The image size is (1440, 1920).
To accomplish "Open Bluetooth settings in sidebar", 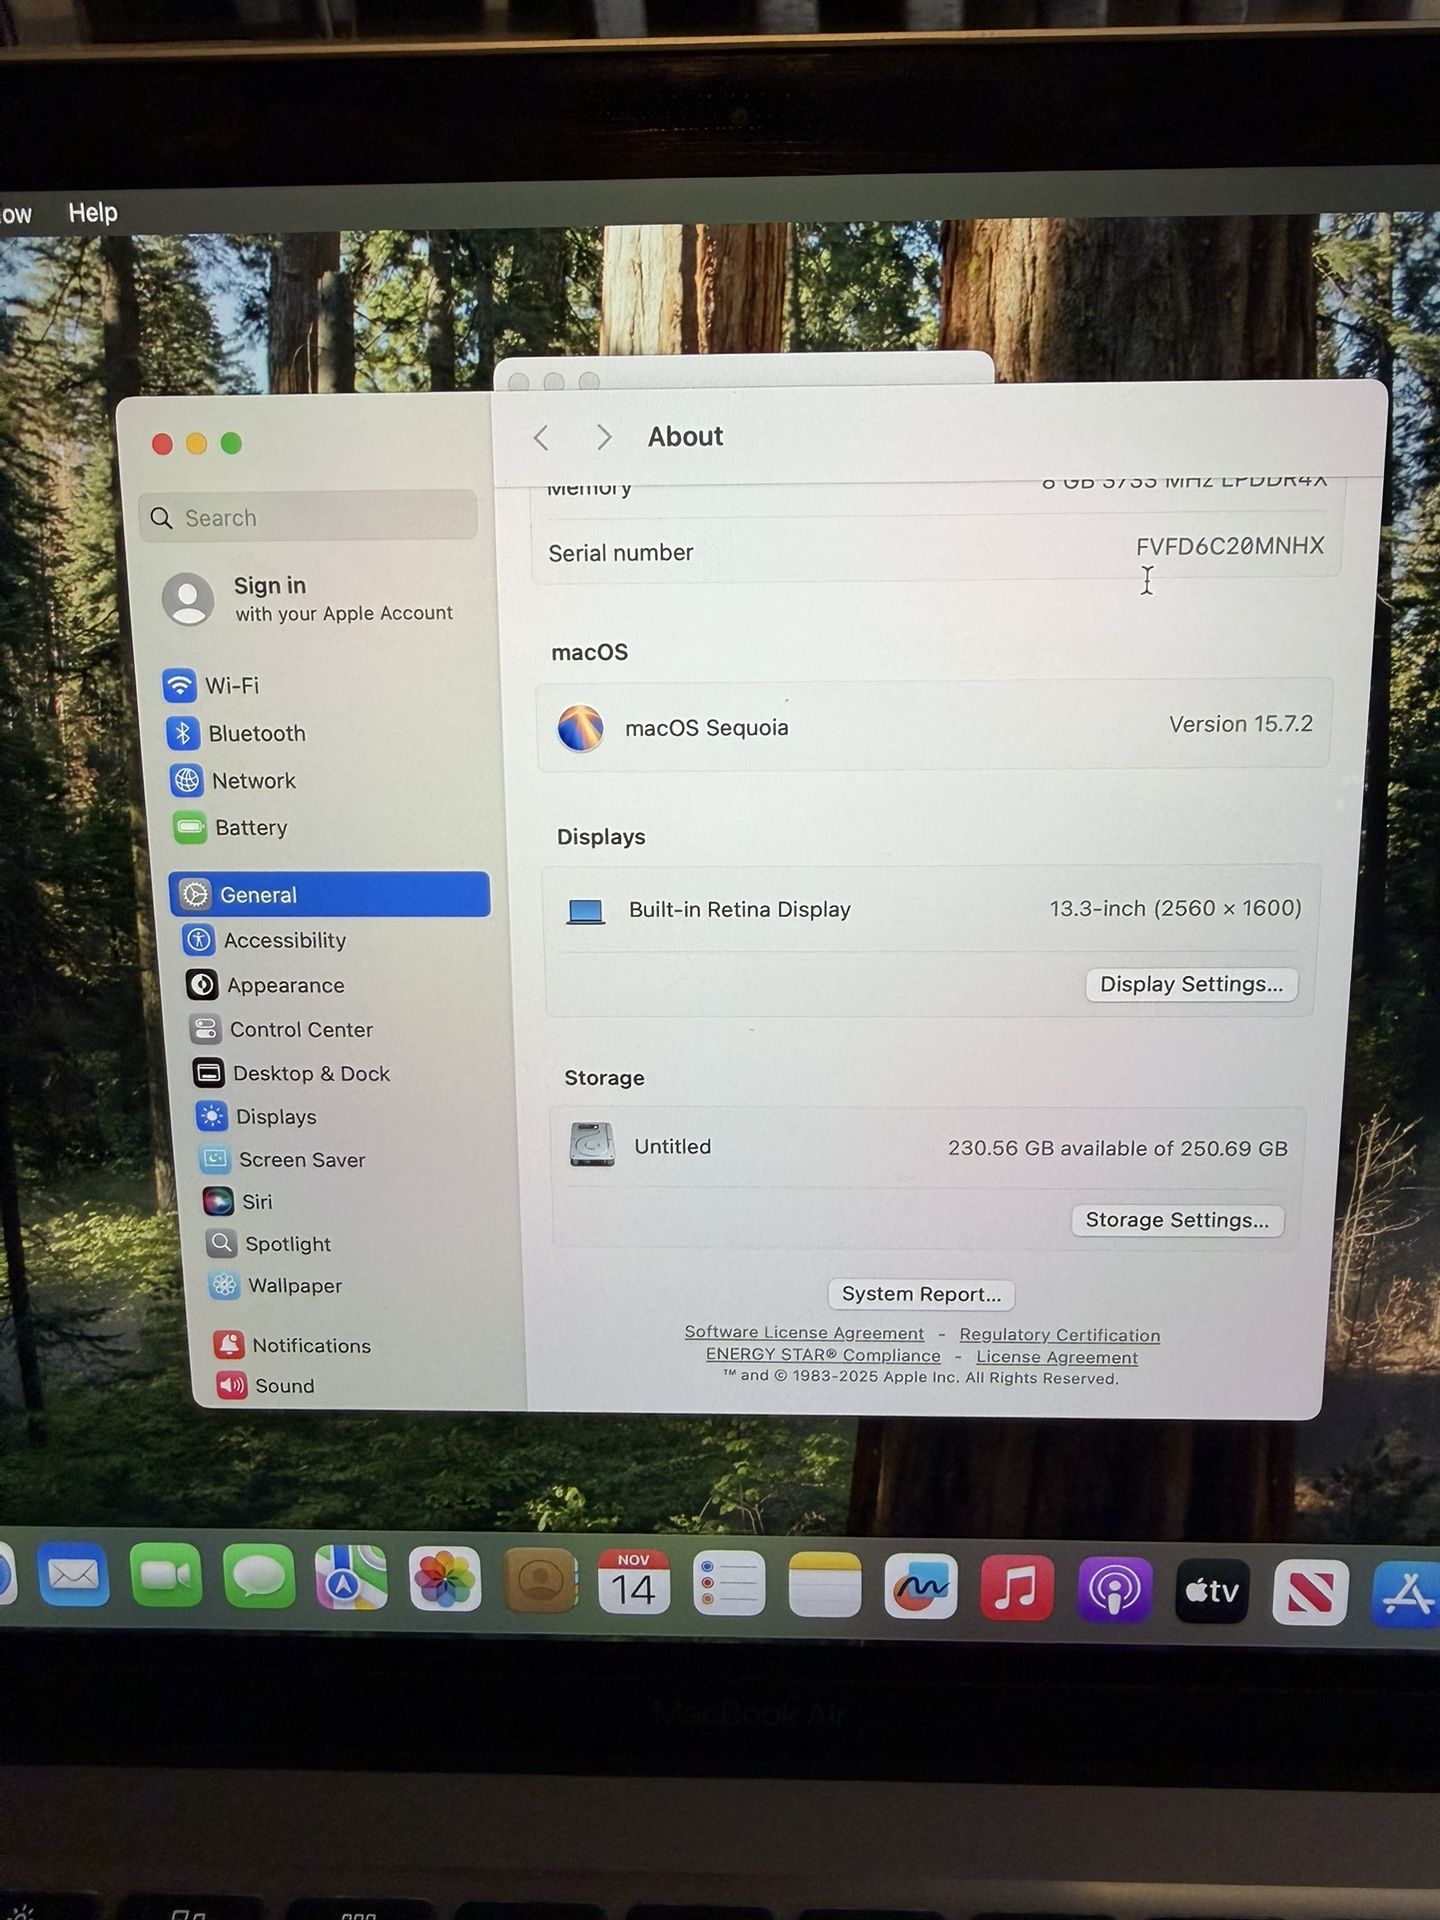I will coord(237,733).
